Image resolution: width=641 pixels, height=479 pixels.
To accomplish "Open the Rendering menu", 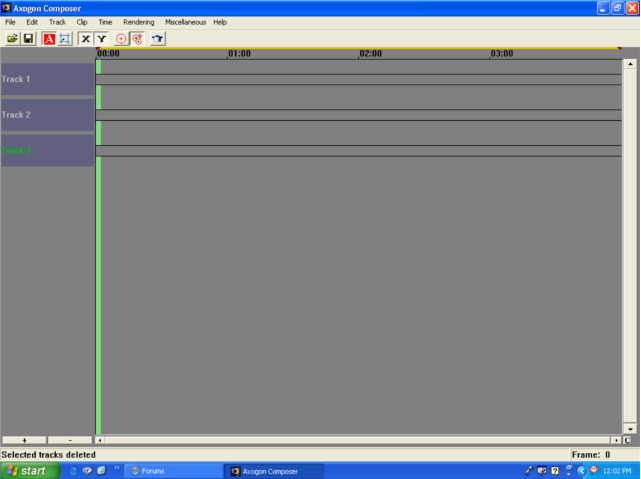I will click(x=139, y=22).
